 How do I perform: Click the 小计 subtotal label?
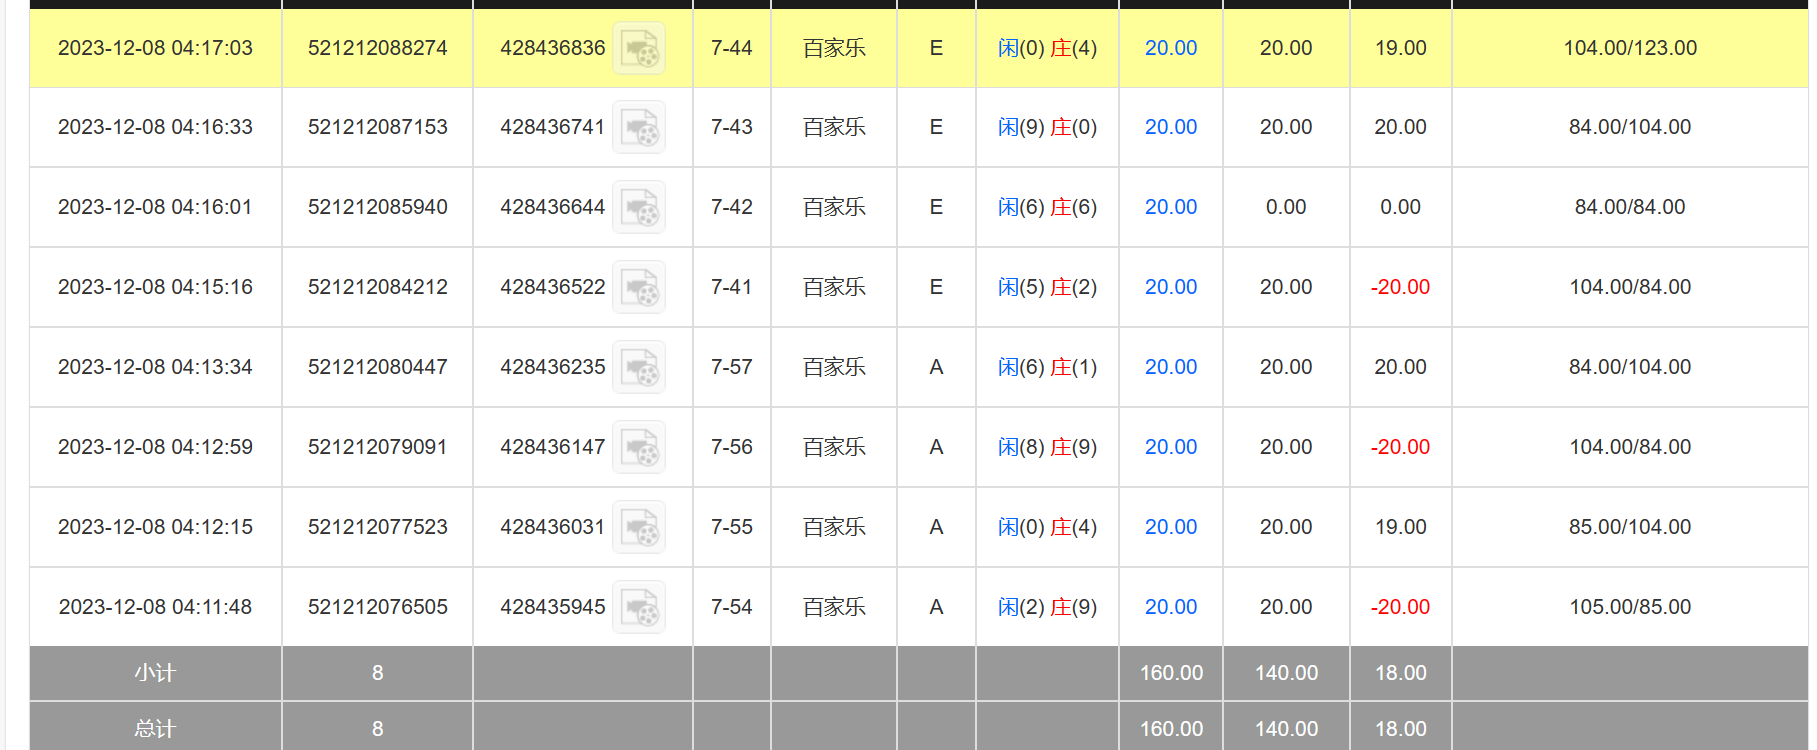pos(155,673)
